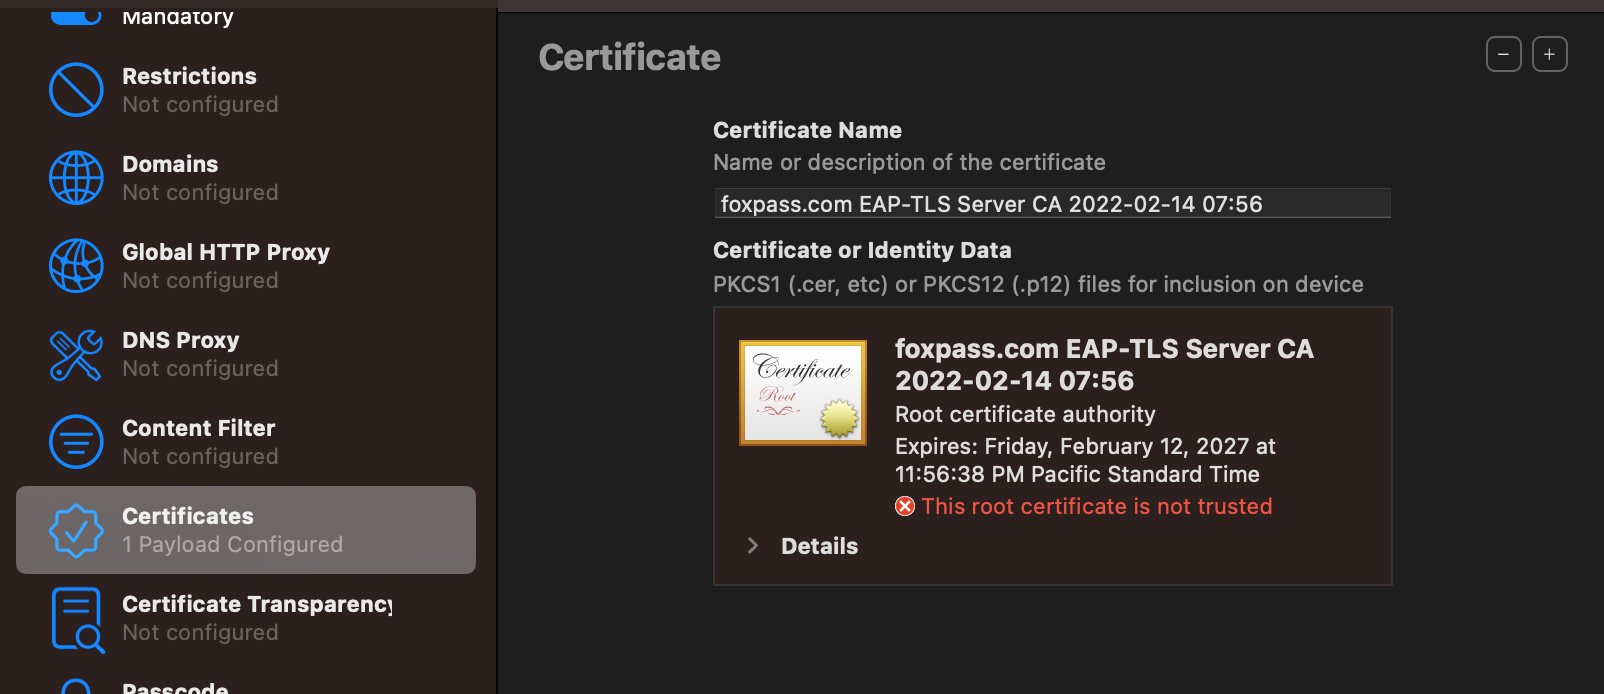Click the 'Name or description of the certificate' text
Screen dimensions: 1604x694
point(909,162)
